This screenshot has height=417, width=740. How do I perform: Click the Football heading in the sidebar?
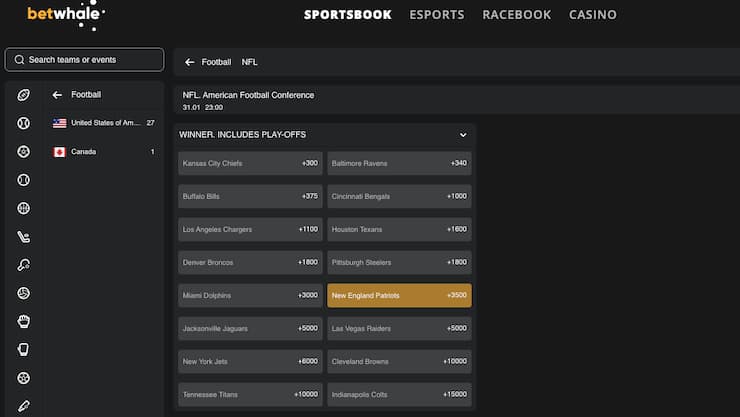pos(86,94)
